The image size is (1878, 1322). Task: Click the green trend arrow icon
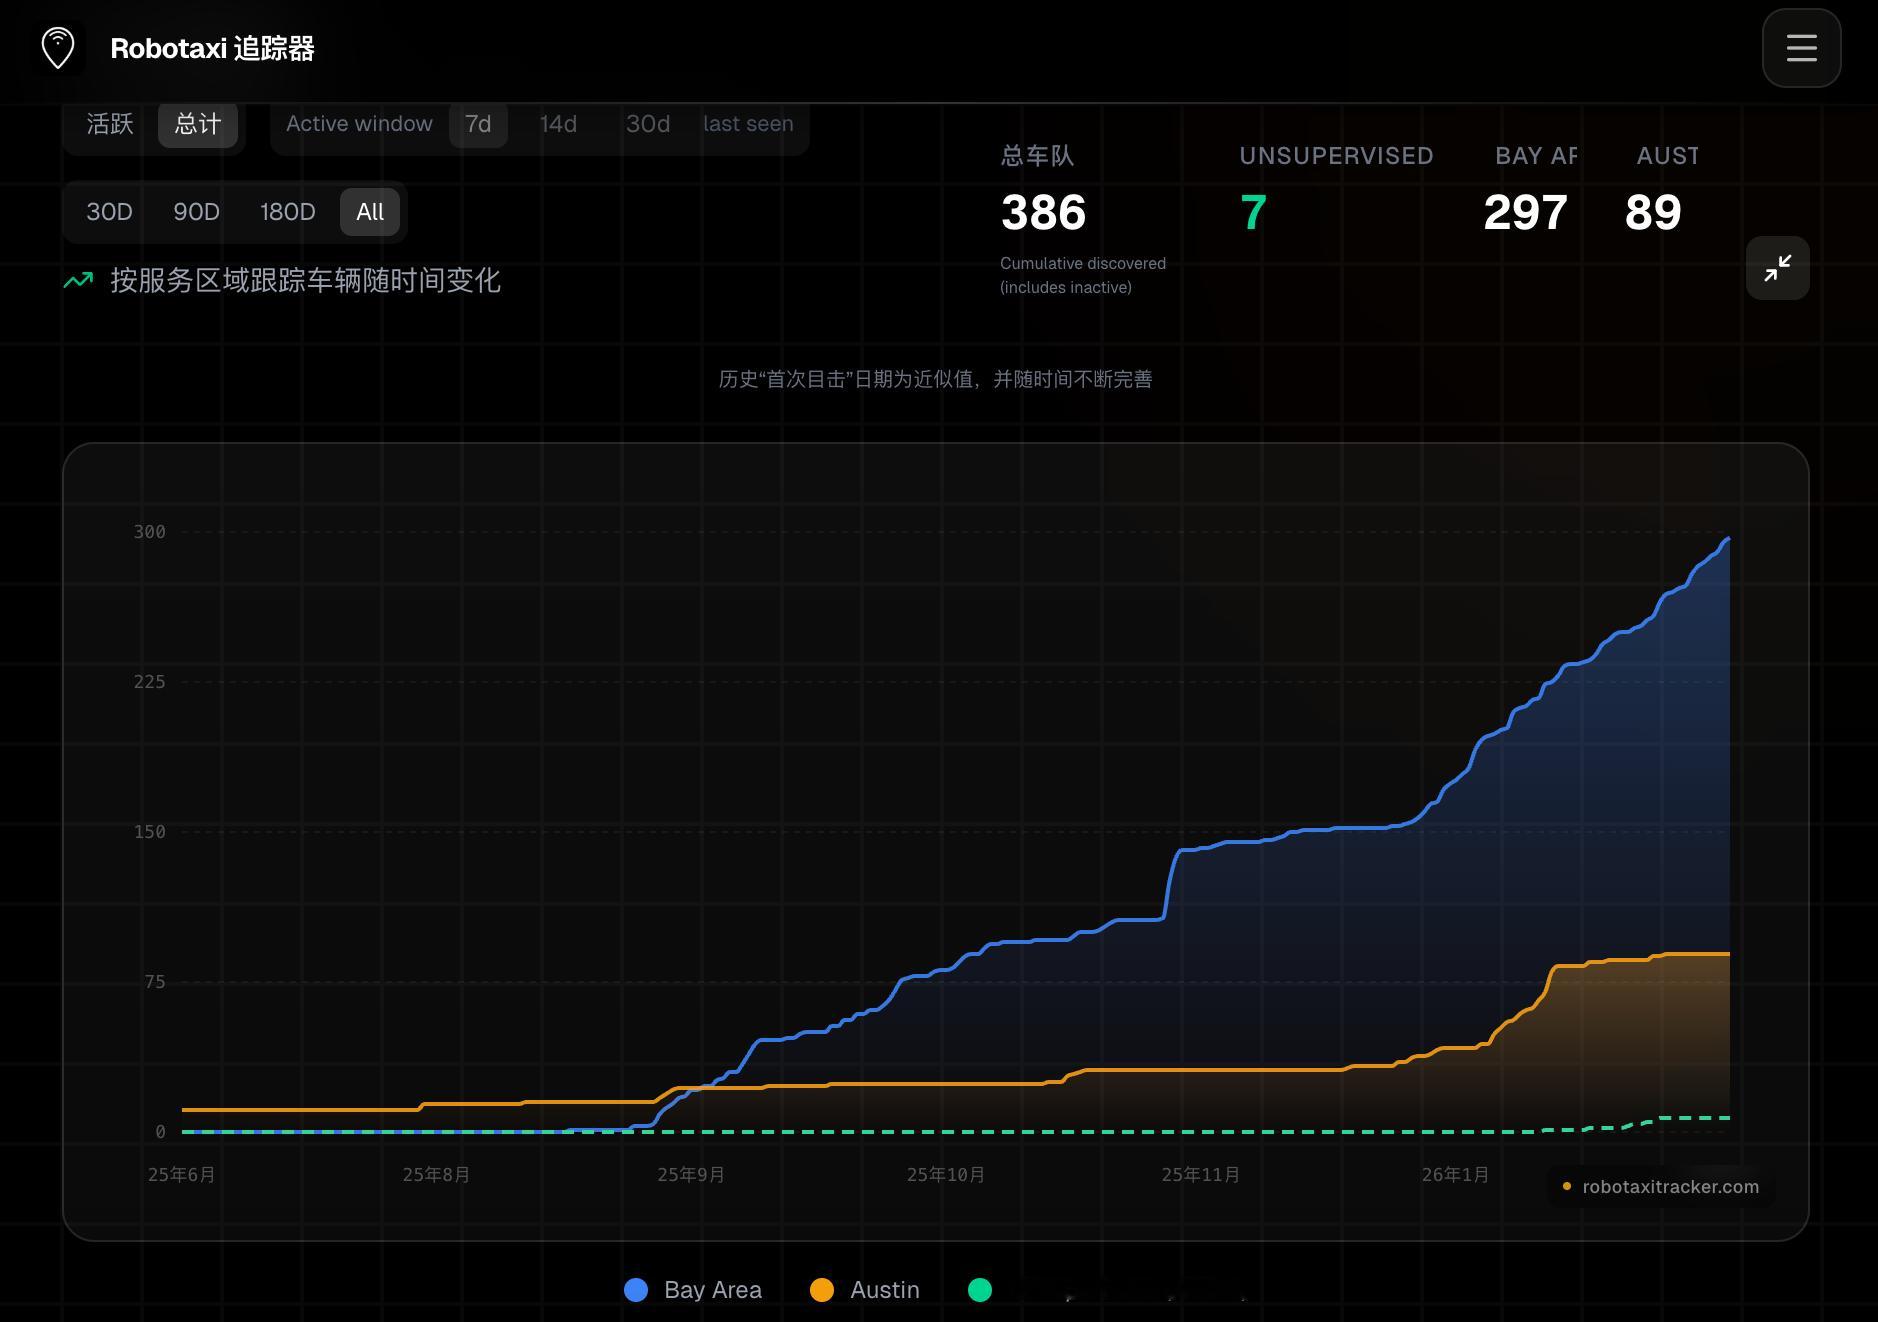78,281
